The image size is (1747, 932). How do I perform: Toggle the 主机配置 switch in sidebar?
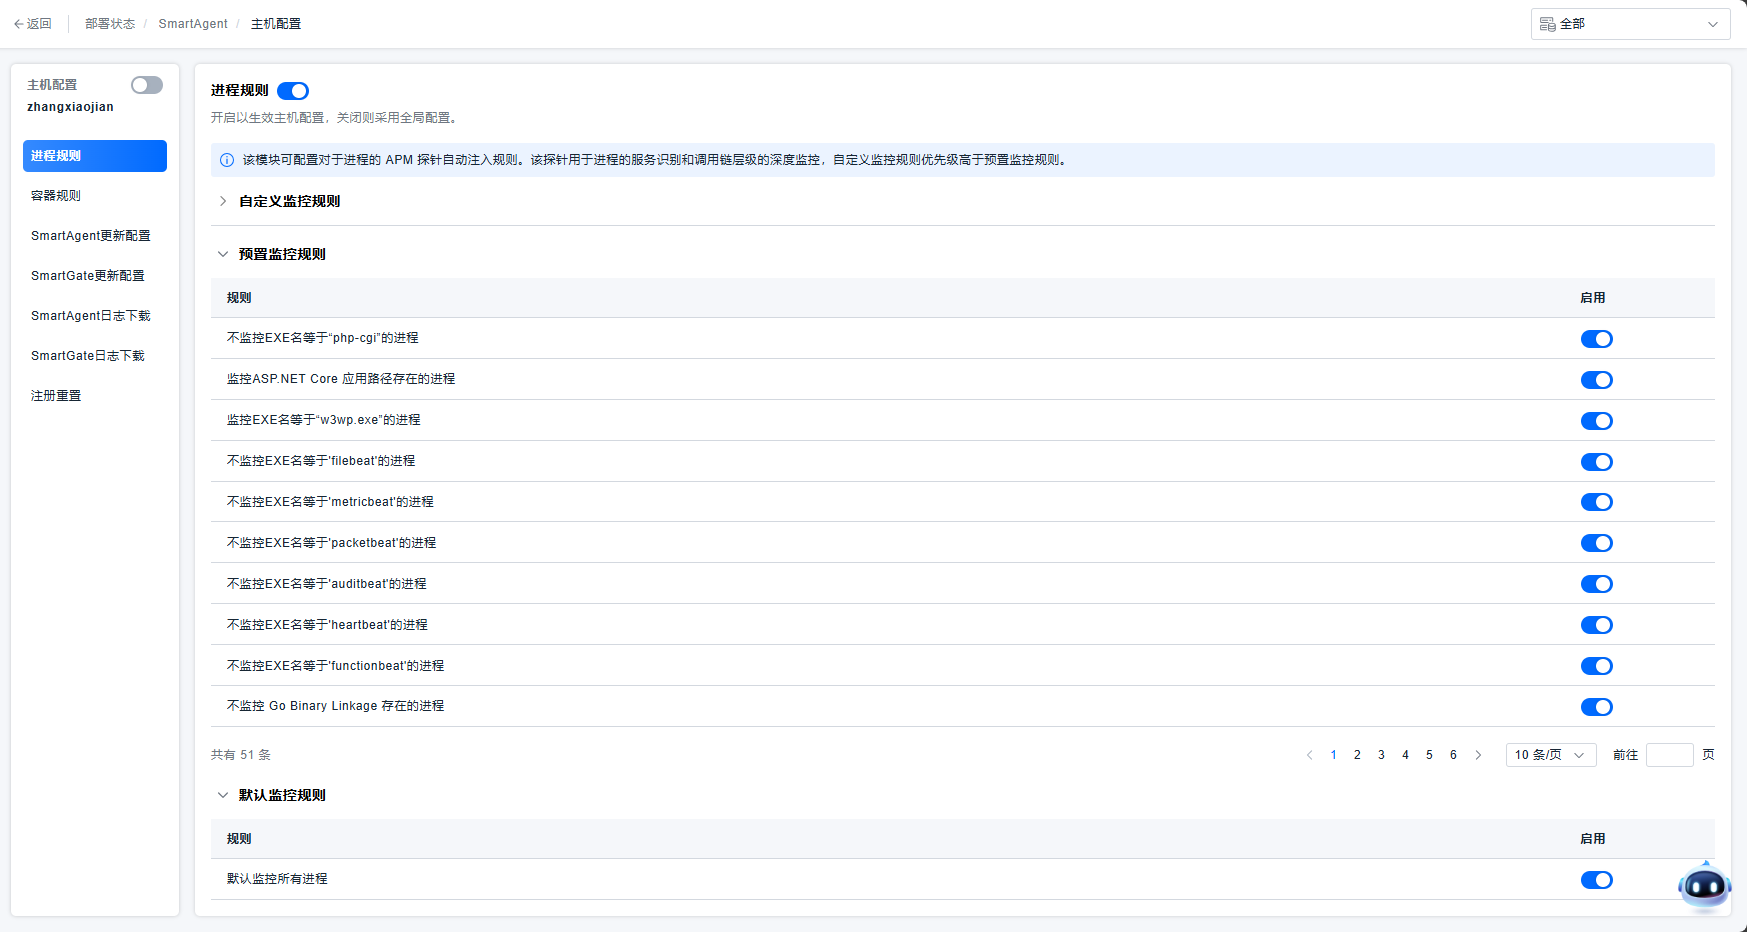[x=147, y=85]
